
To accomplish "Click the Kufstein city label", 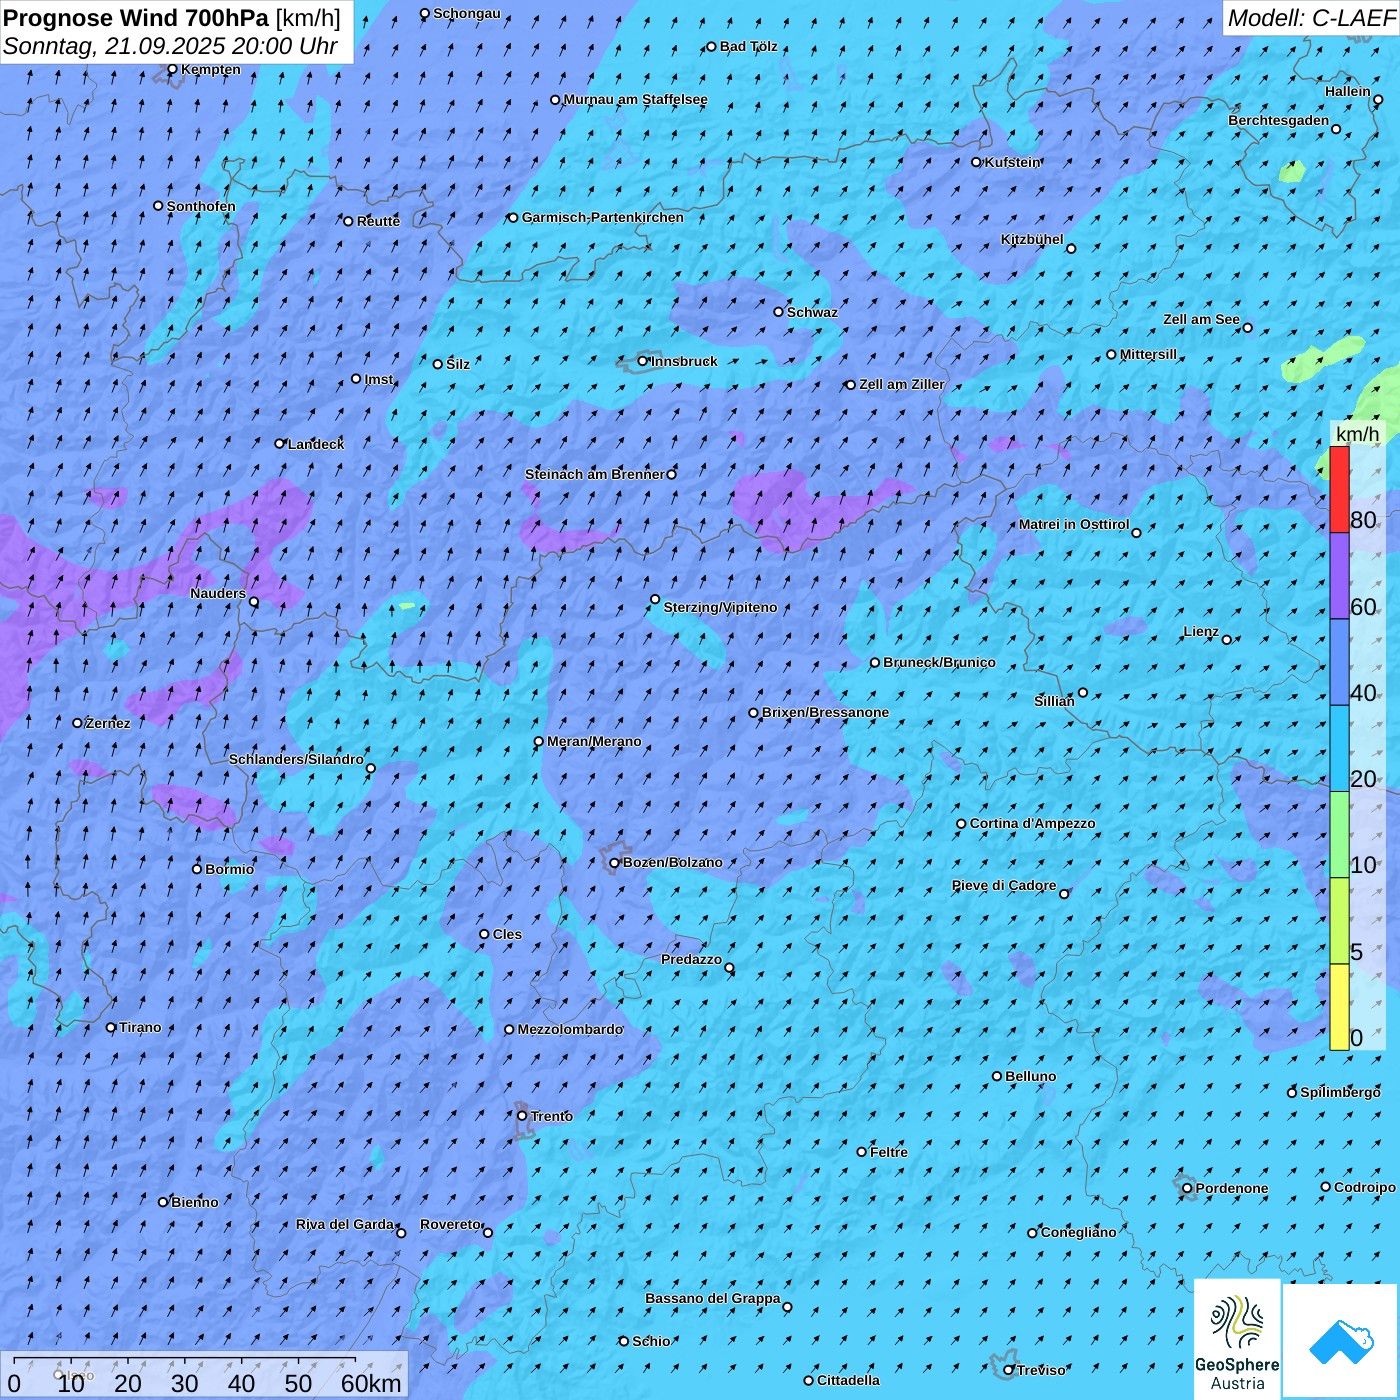I will click(1013, 162).
